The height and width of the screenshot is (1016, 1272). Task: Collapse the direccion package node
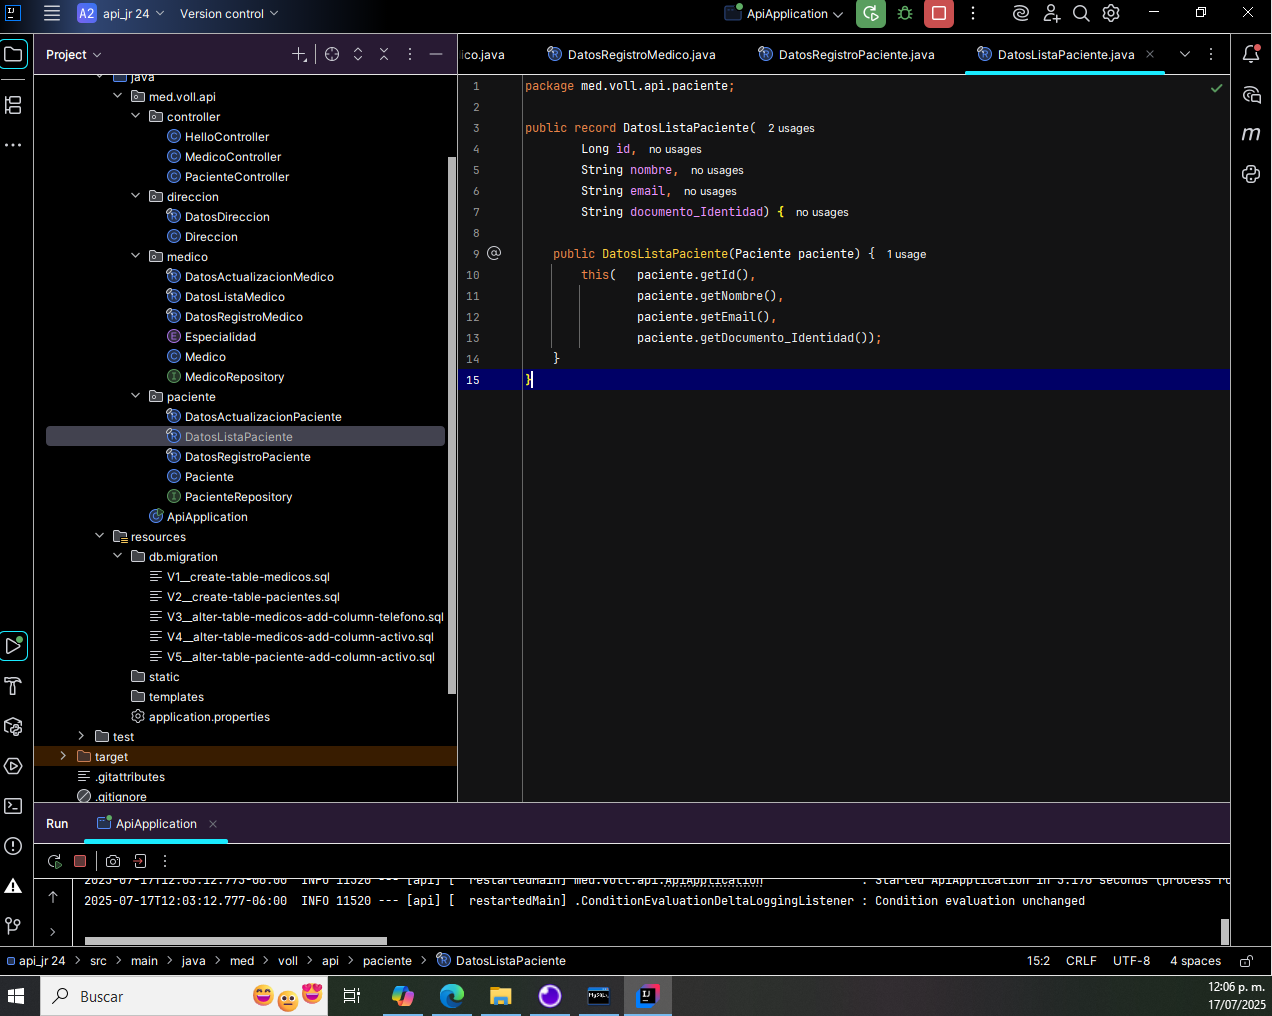[x=136, y=196]
